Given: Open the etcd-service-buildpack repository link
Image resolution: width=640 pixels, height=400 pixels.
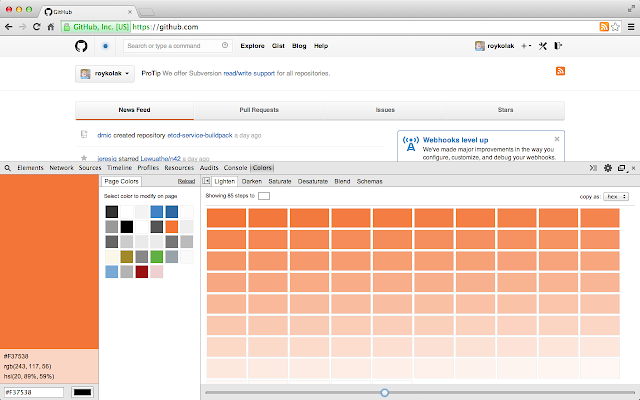Looking at the screenshot, I should 200,135.
